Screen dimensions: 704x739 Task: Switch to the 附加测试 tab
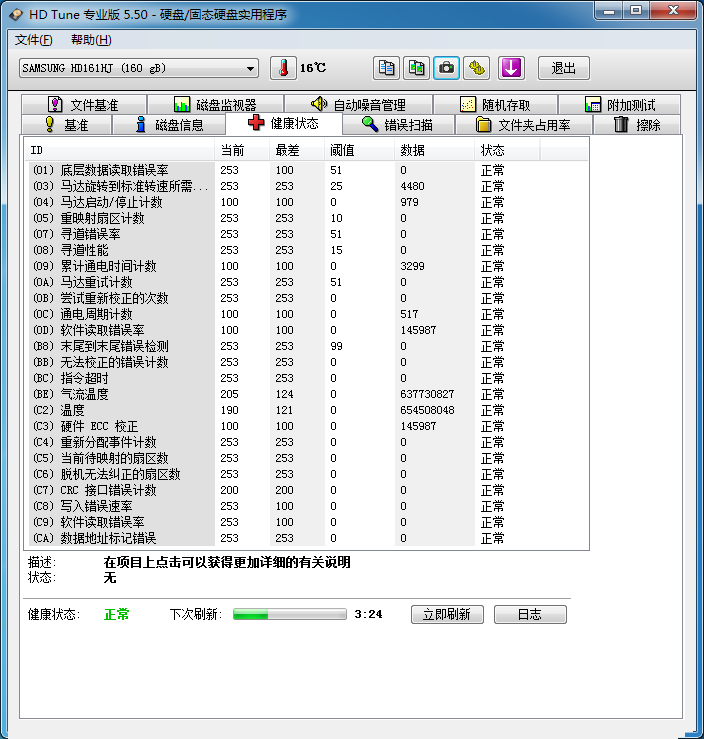(x=620, y=104)
